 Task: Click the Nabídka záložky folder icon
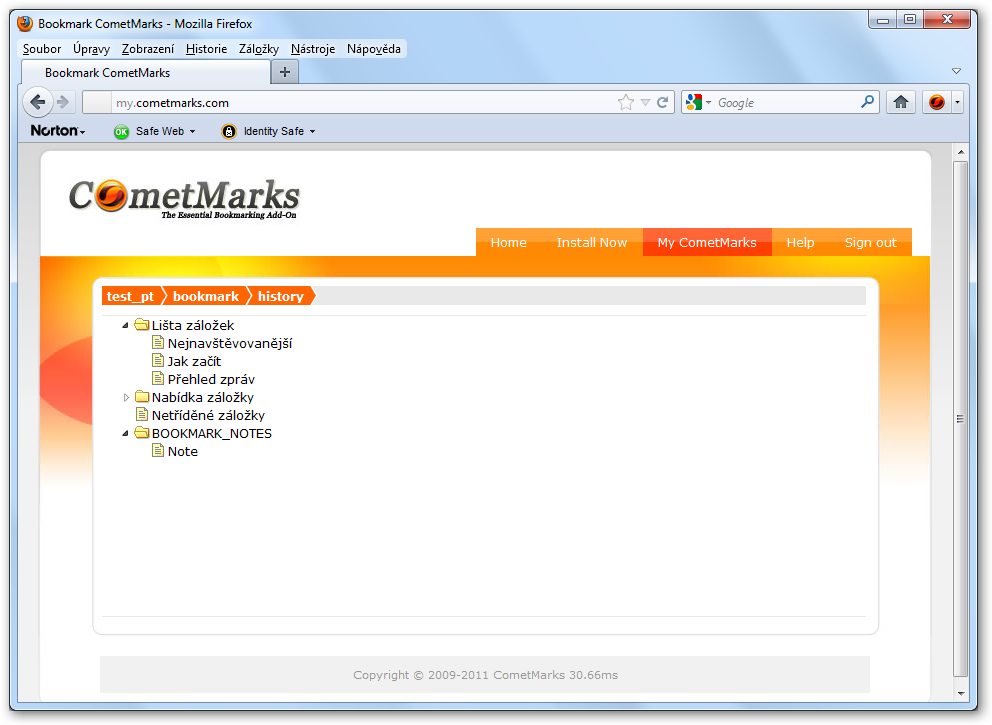[142, 397]
